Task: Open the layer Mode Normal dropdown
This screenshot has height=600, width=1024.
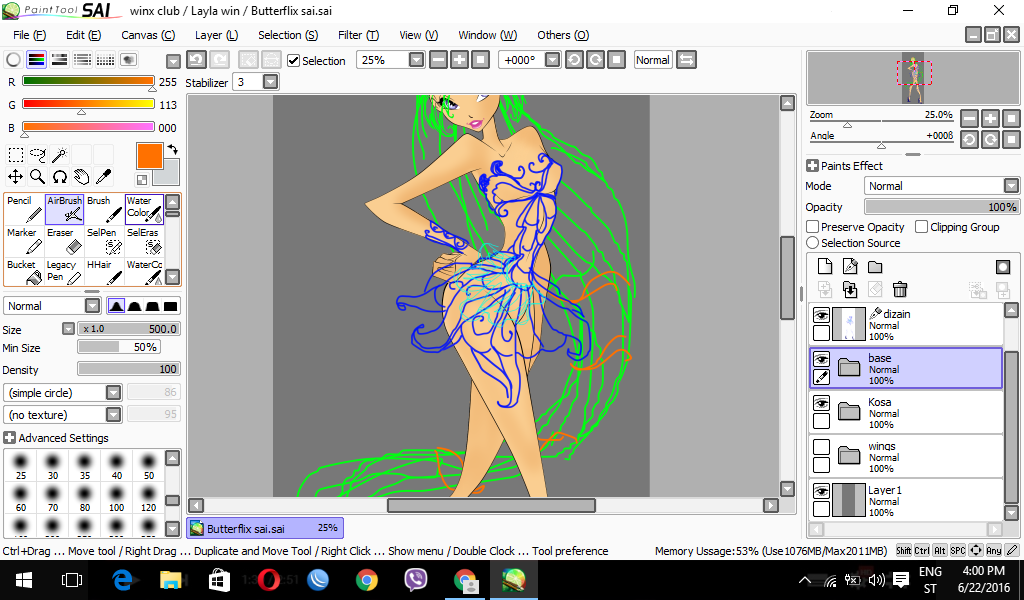Action: (x=1011, y=186)
